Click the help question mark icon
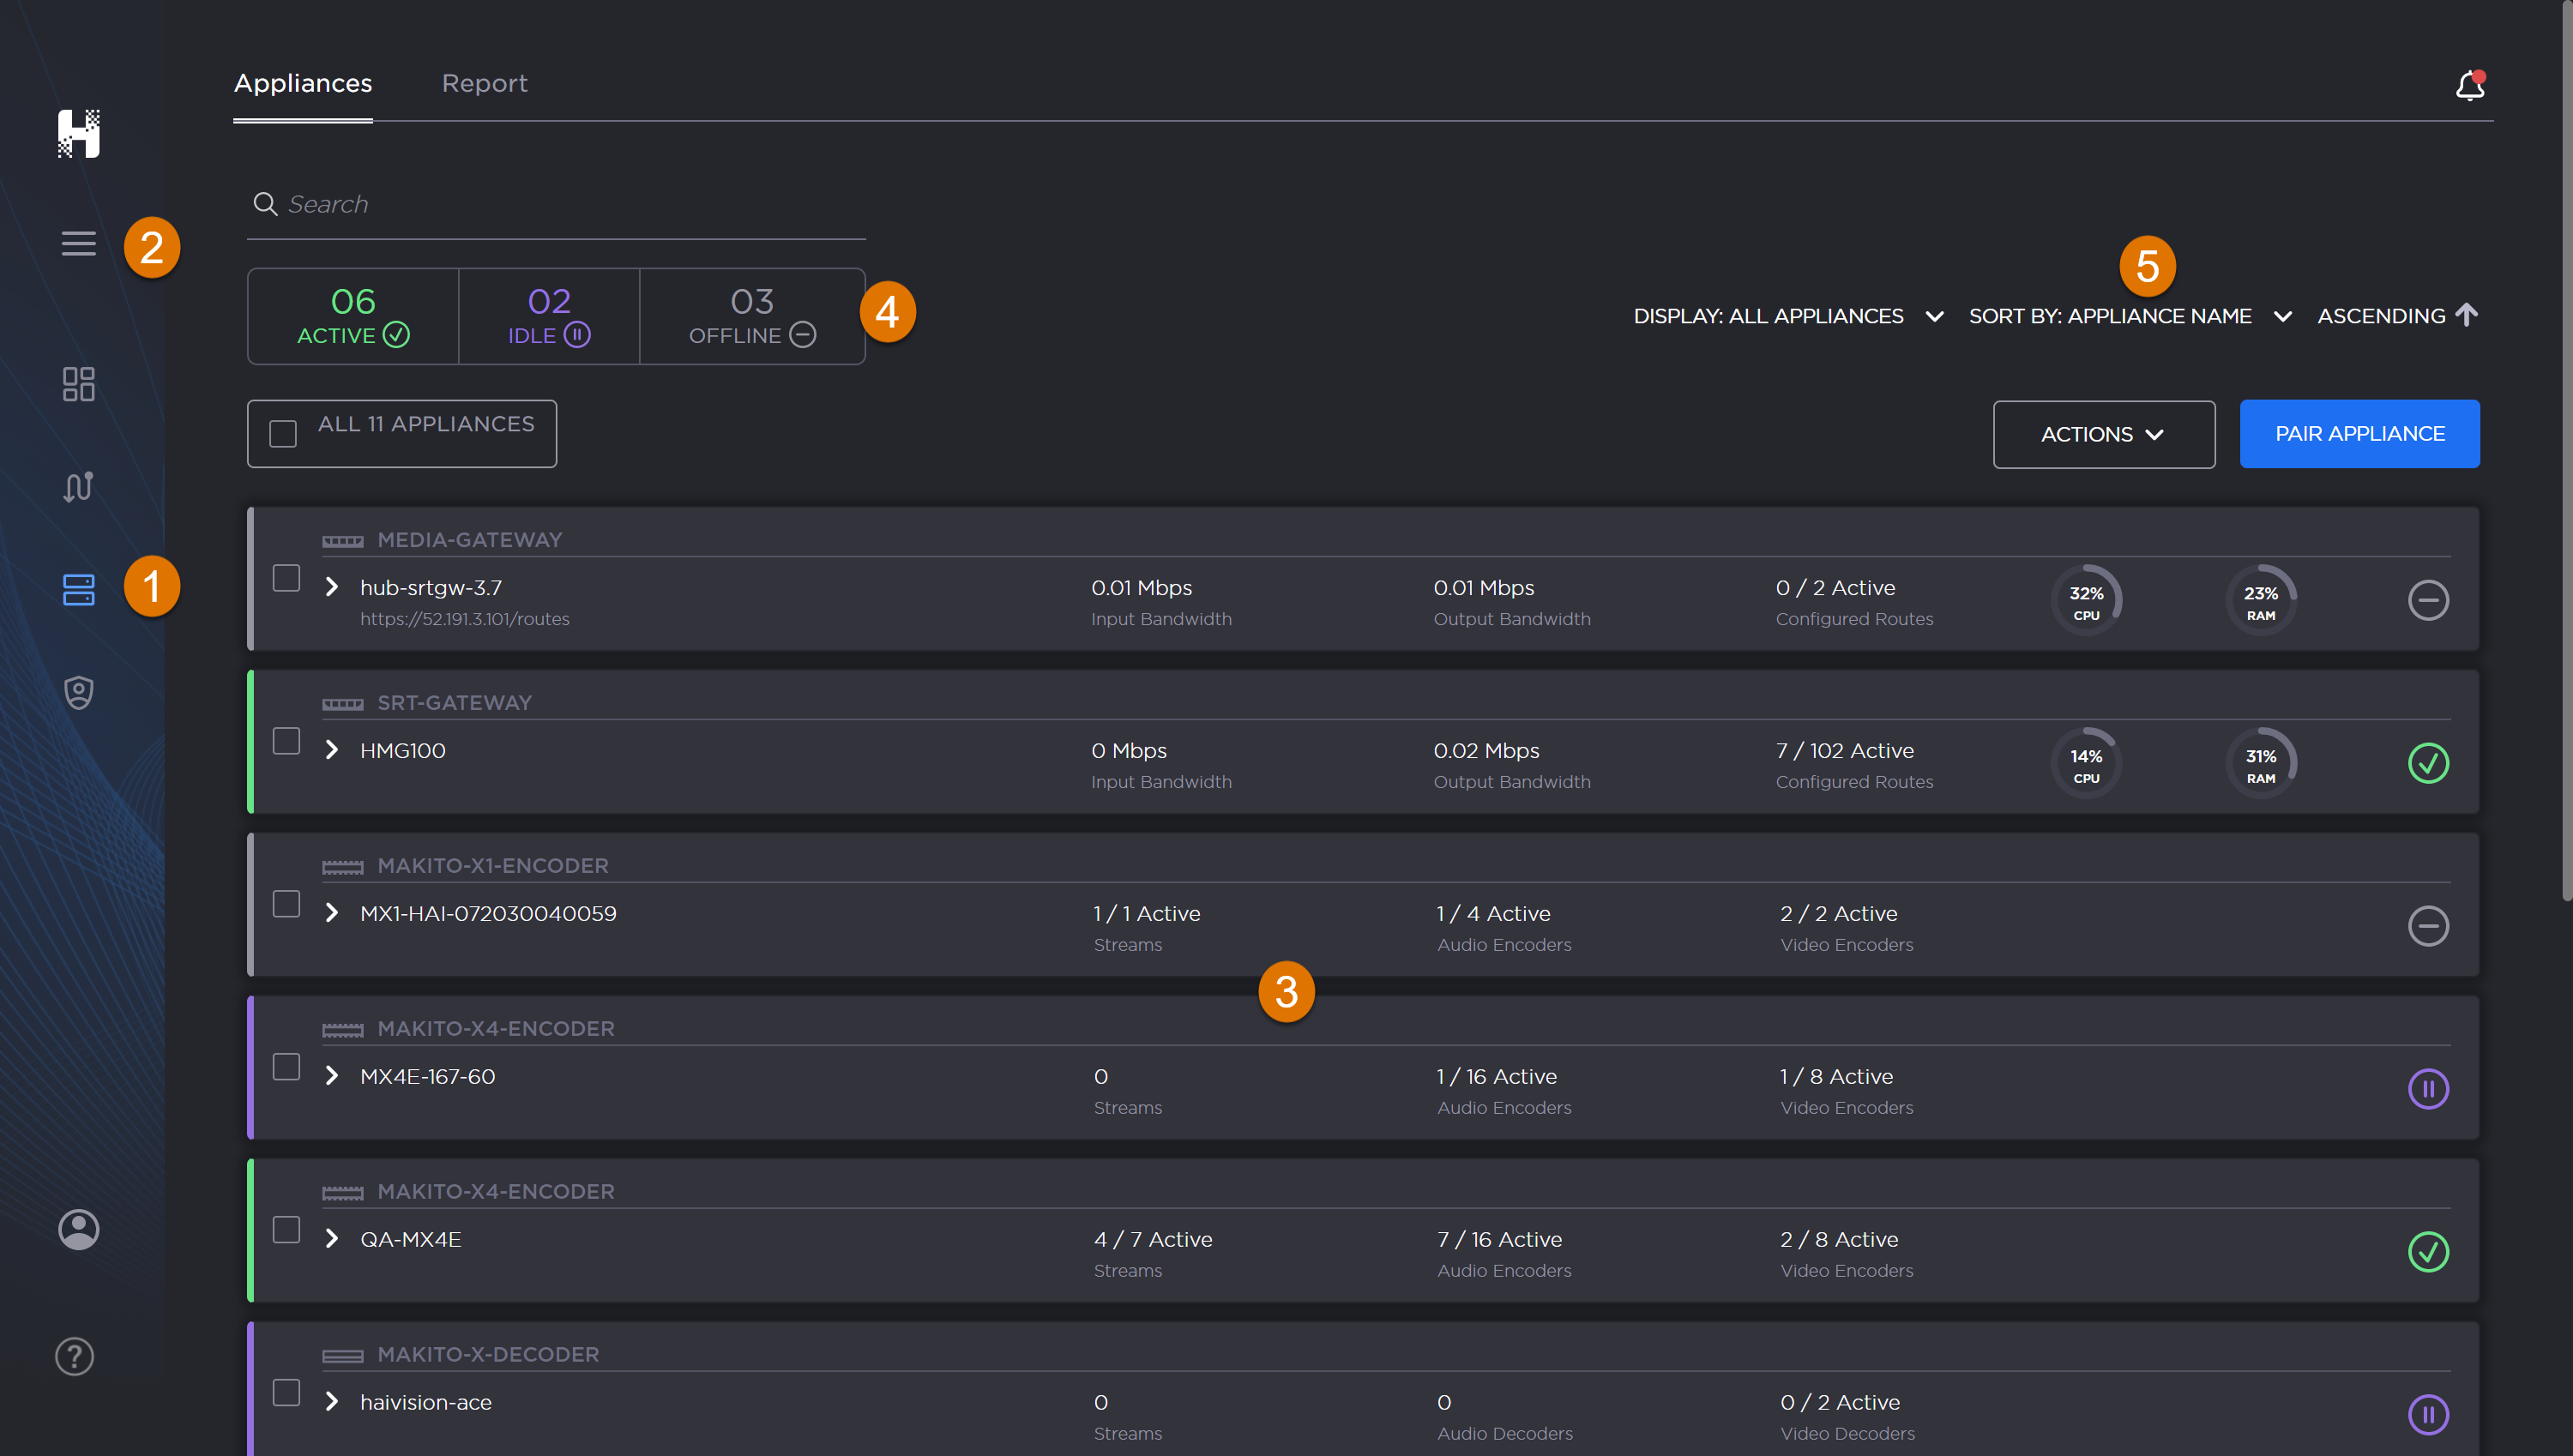 (74, 1356)
